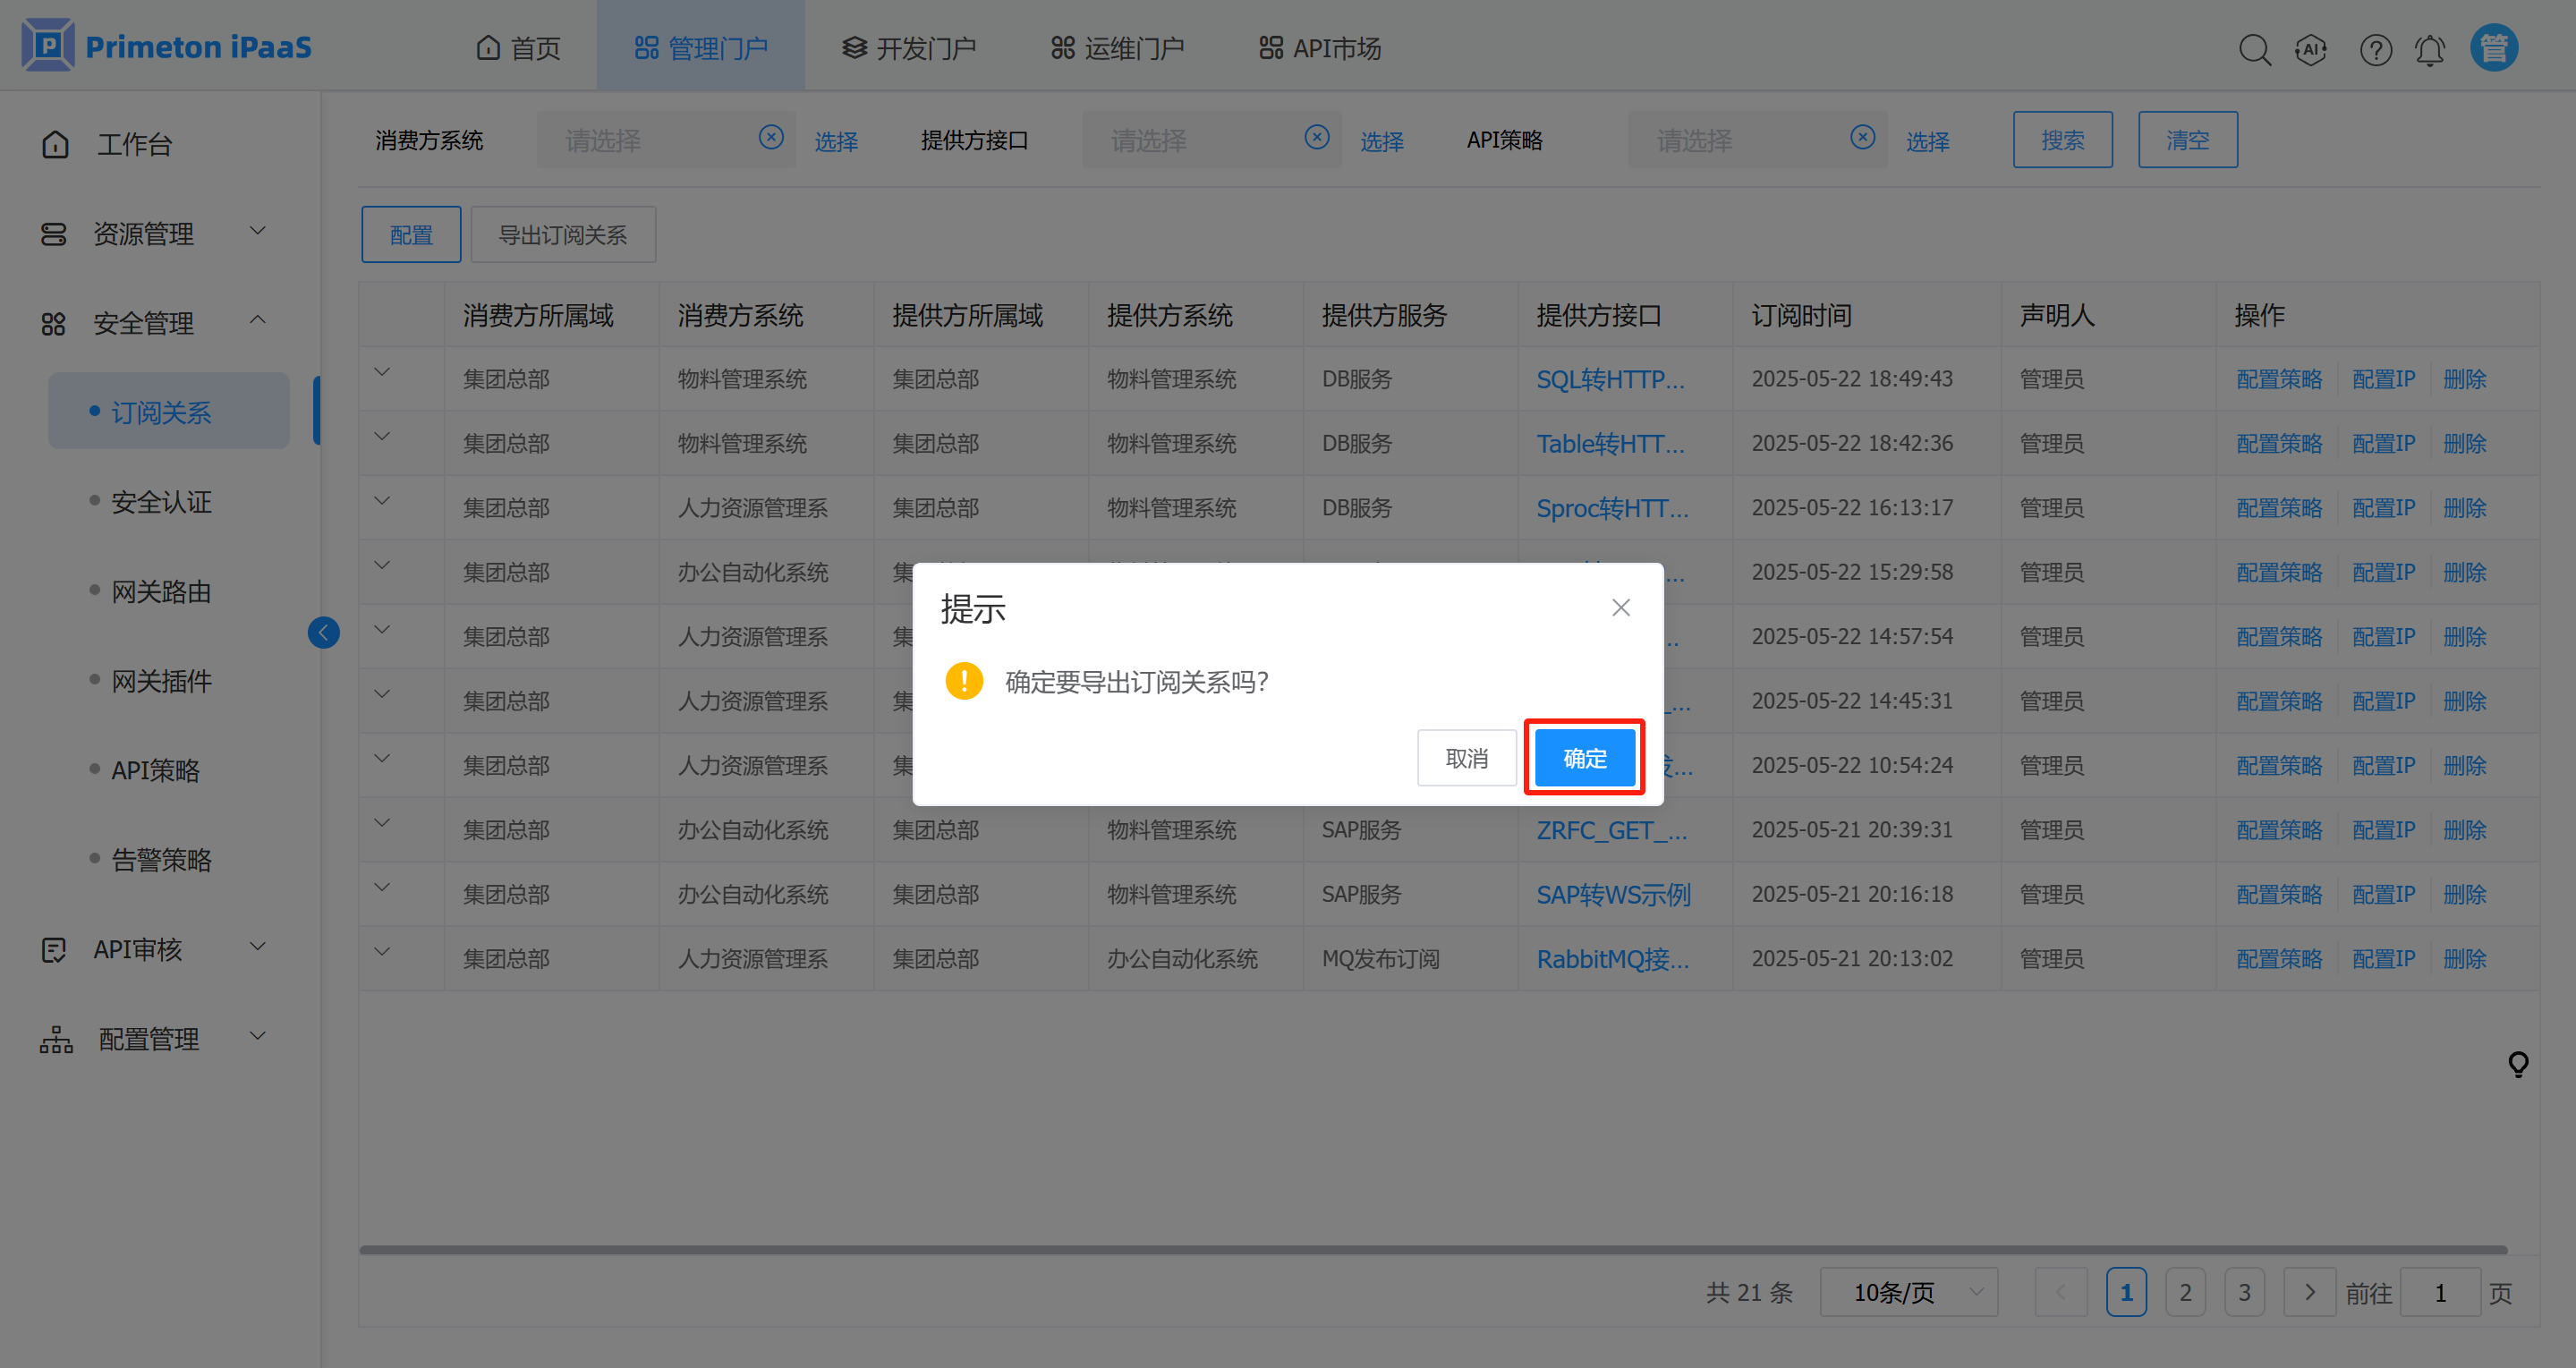Viewport: 2576px width, 1368px height.
Task: Click the page number jump input
Action: click(2439, 1292)
